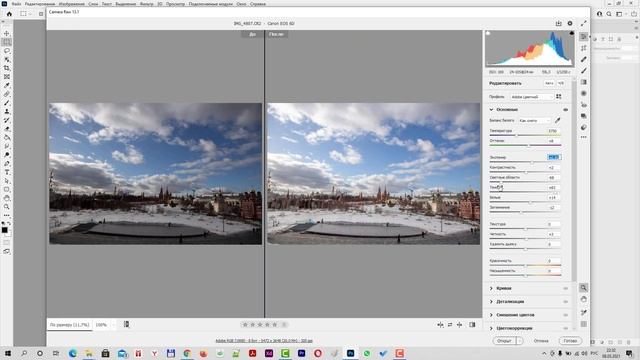640x360 pixels.
Task: Open the arrow dropdown next to Открыть
Action: click(520, 341)
